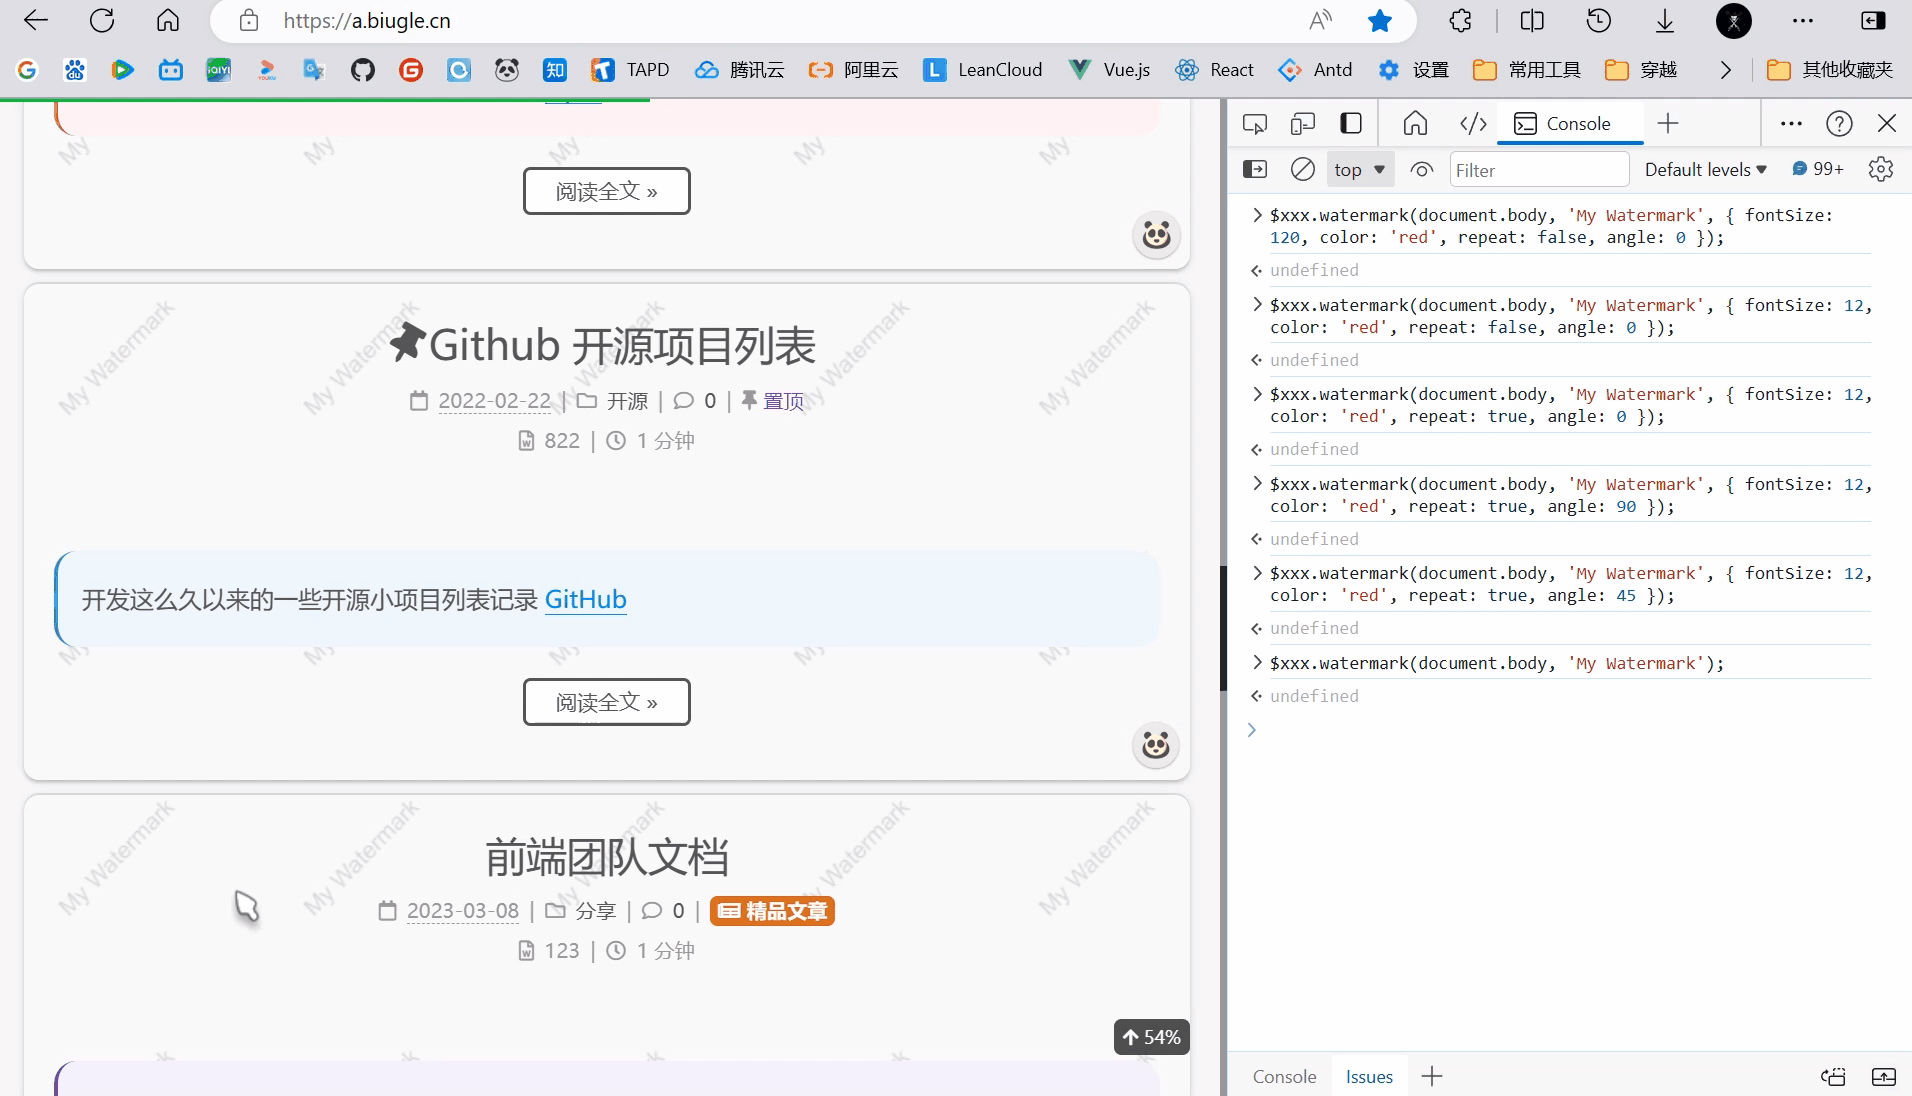Open the GitHub link in the article

click(x=586, y=599)
